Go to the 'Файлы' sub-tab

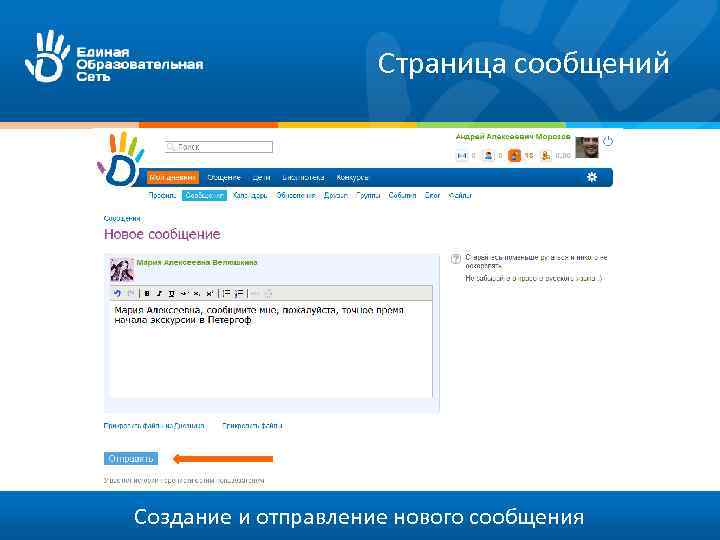(x=460, y=196)
